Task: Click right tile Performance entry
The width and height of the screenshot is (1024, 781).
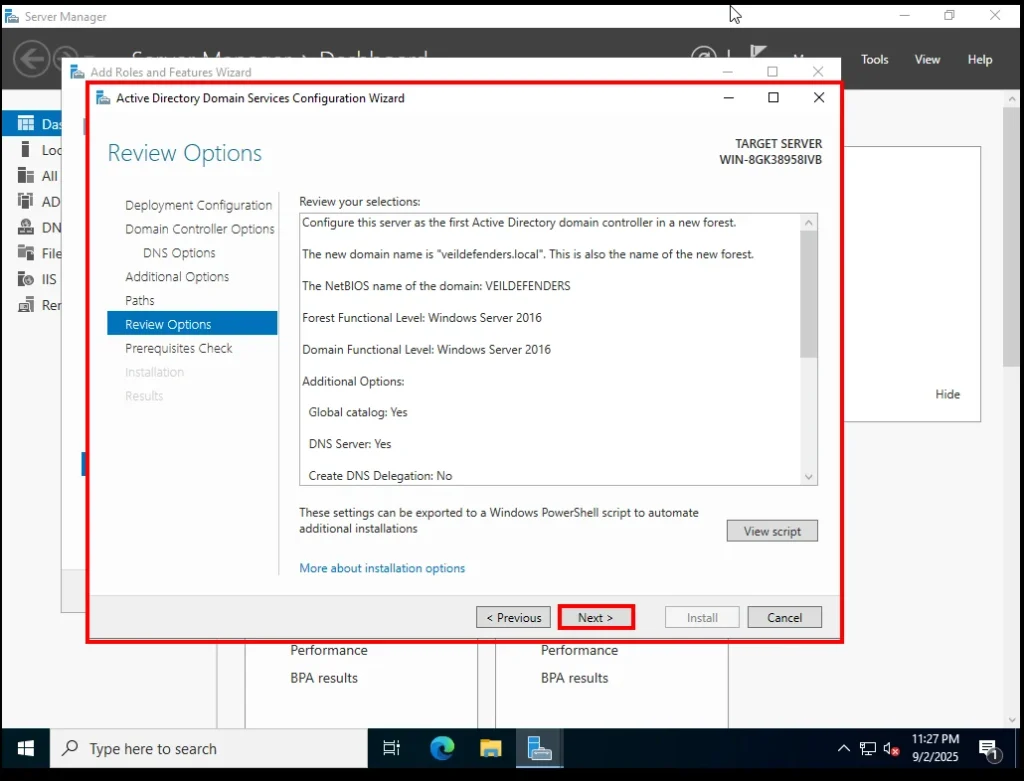Action: pyautogui.click(x=579, y=650)
